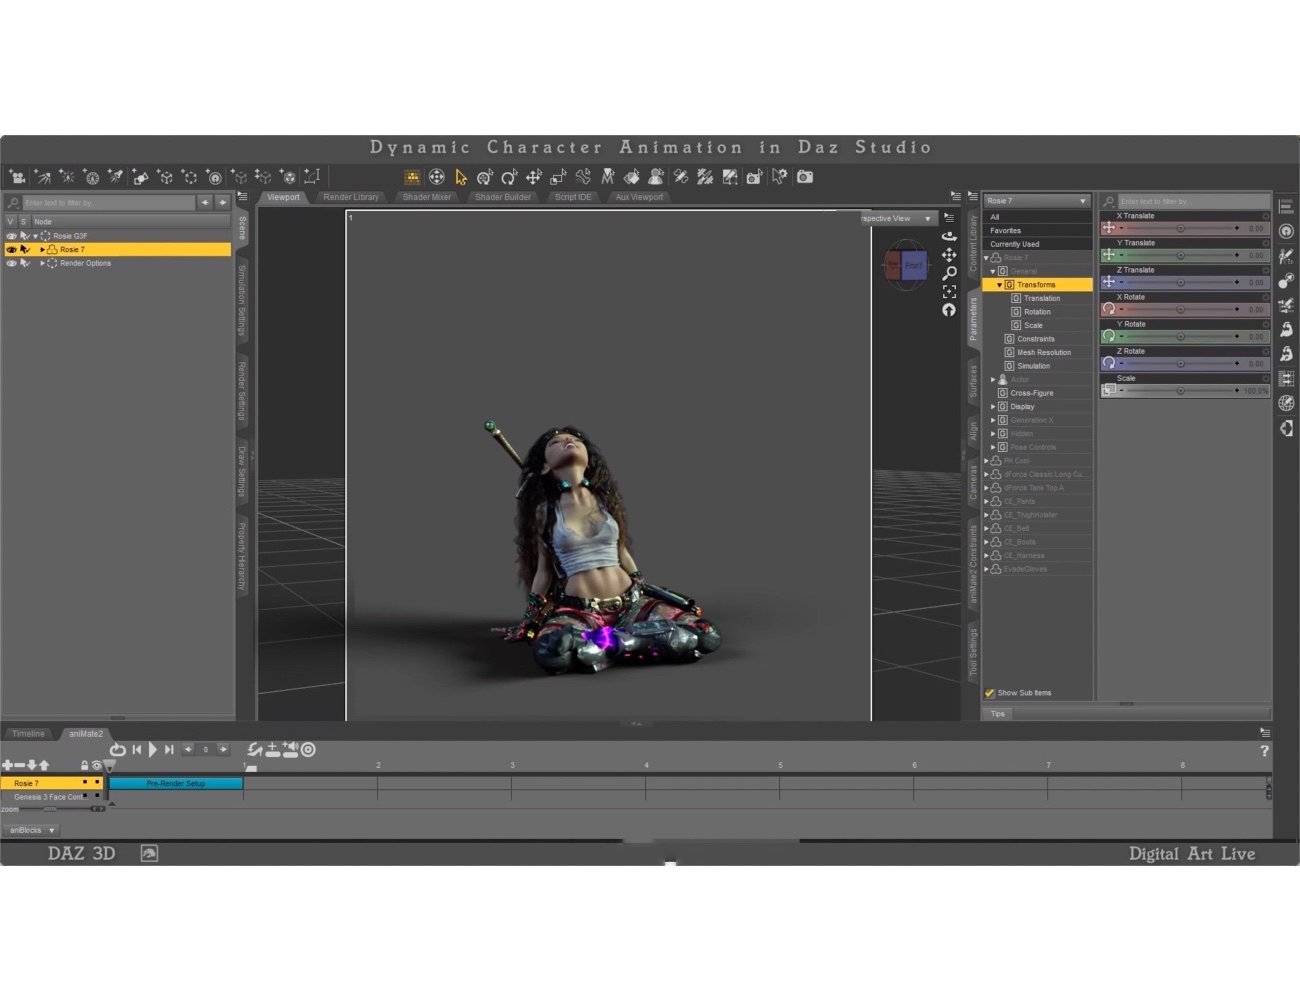Viewport: 1300px width, 1000px height.
Task: Toggle the Show Sub Items checkbox
Action: 990,692
